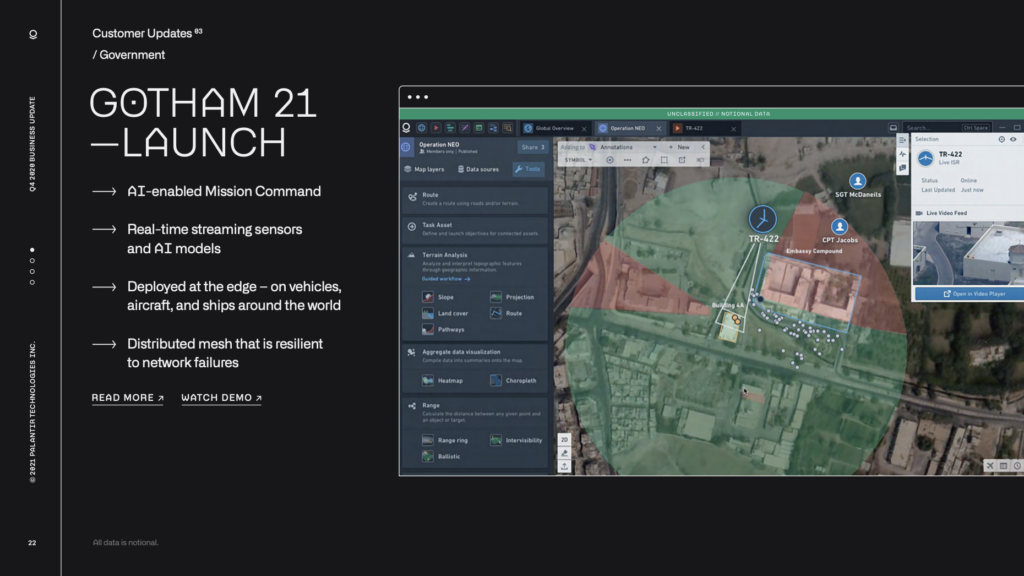Toggle the map 2D view button
This screenshot has height=576, width=1024.
point(564,439)
